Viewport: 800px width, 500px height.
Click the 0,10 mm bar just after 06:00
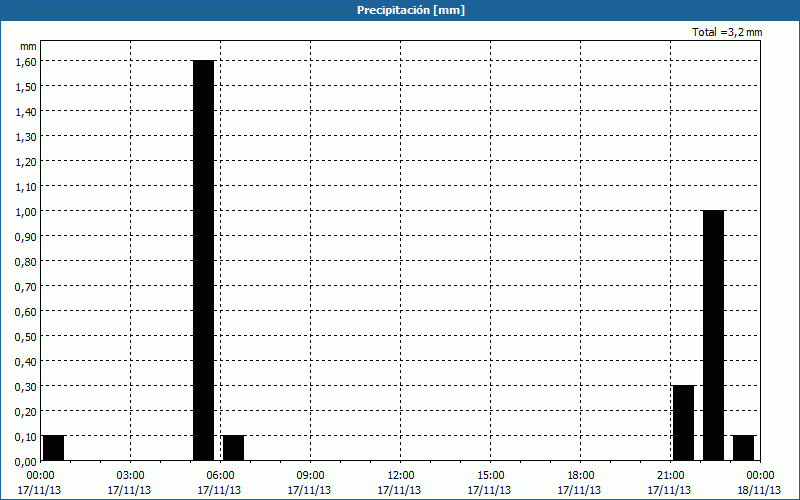pyautogui.click(x=234, y=448)
